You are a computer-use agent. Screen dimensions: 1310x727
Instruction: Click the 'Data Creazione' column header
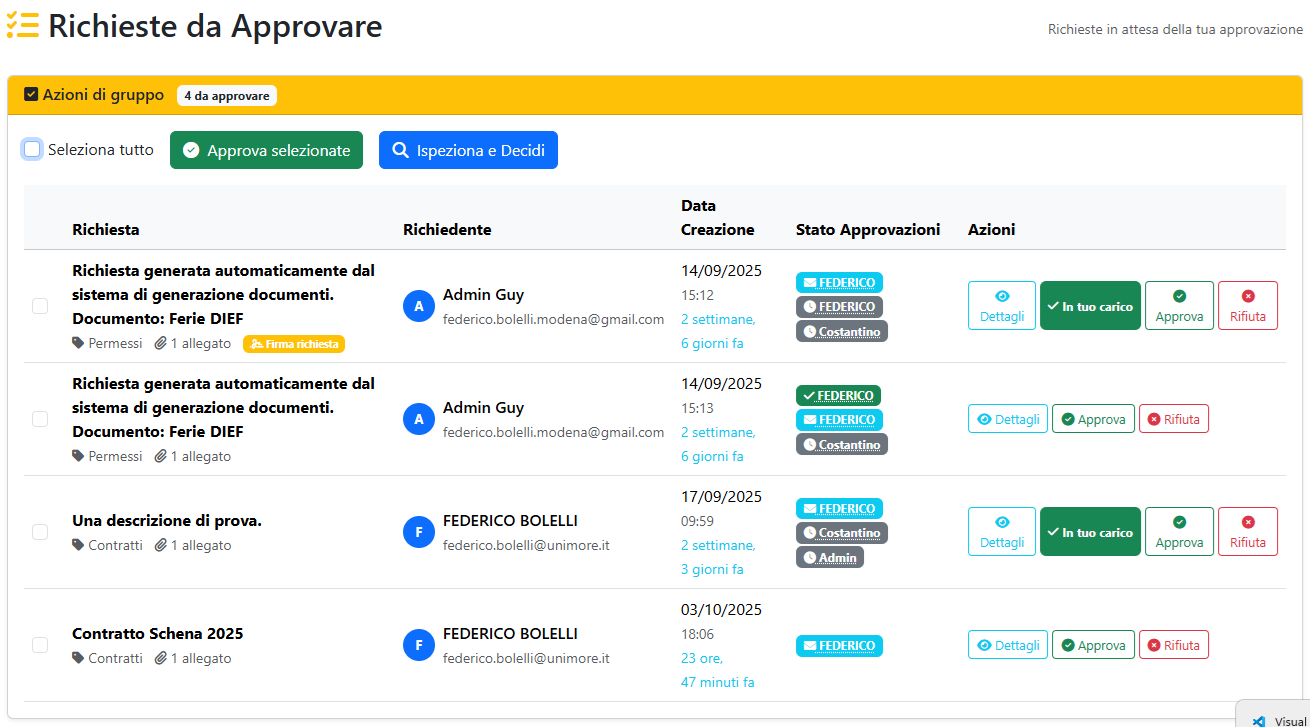click(717, 217)
